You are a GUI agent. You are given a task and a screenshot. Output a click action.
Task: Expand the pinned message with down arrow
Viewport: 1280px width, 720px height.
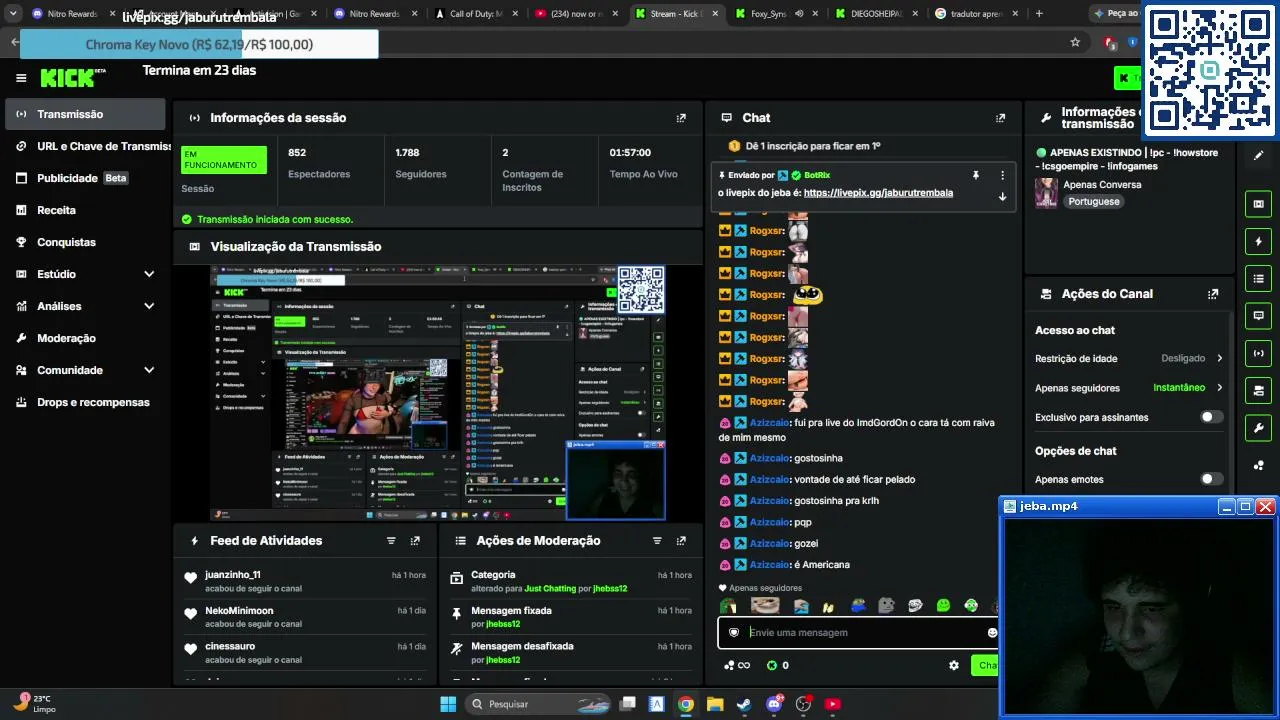point(1002,197)
